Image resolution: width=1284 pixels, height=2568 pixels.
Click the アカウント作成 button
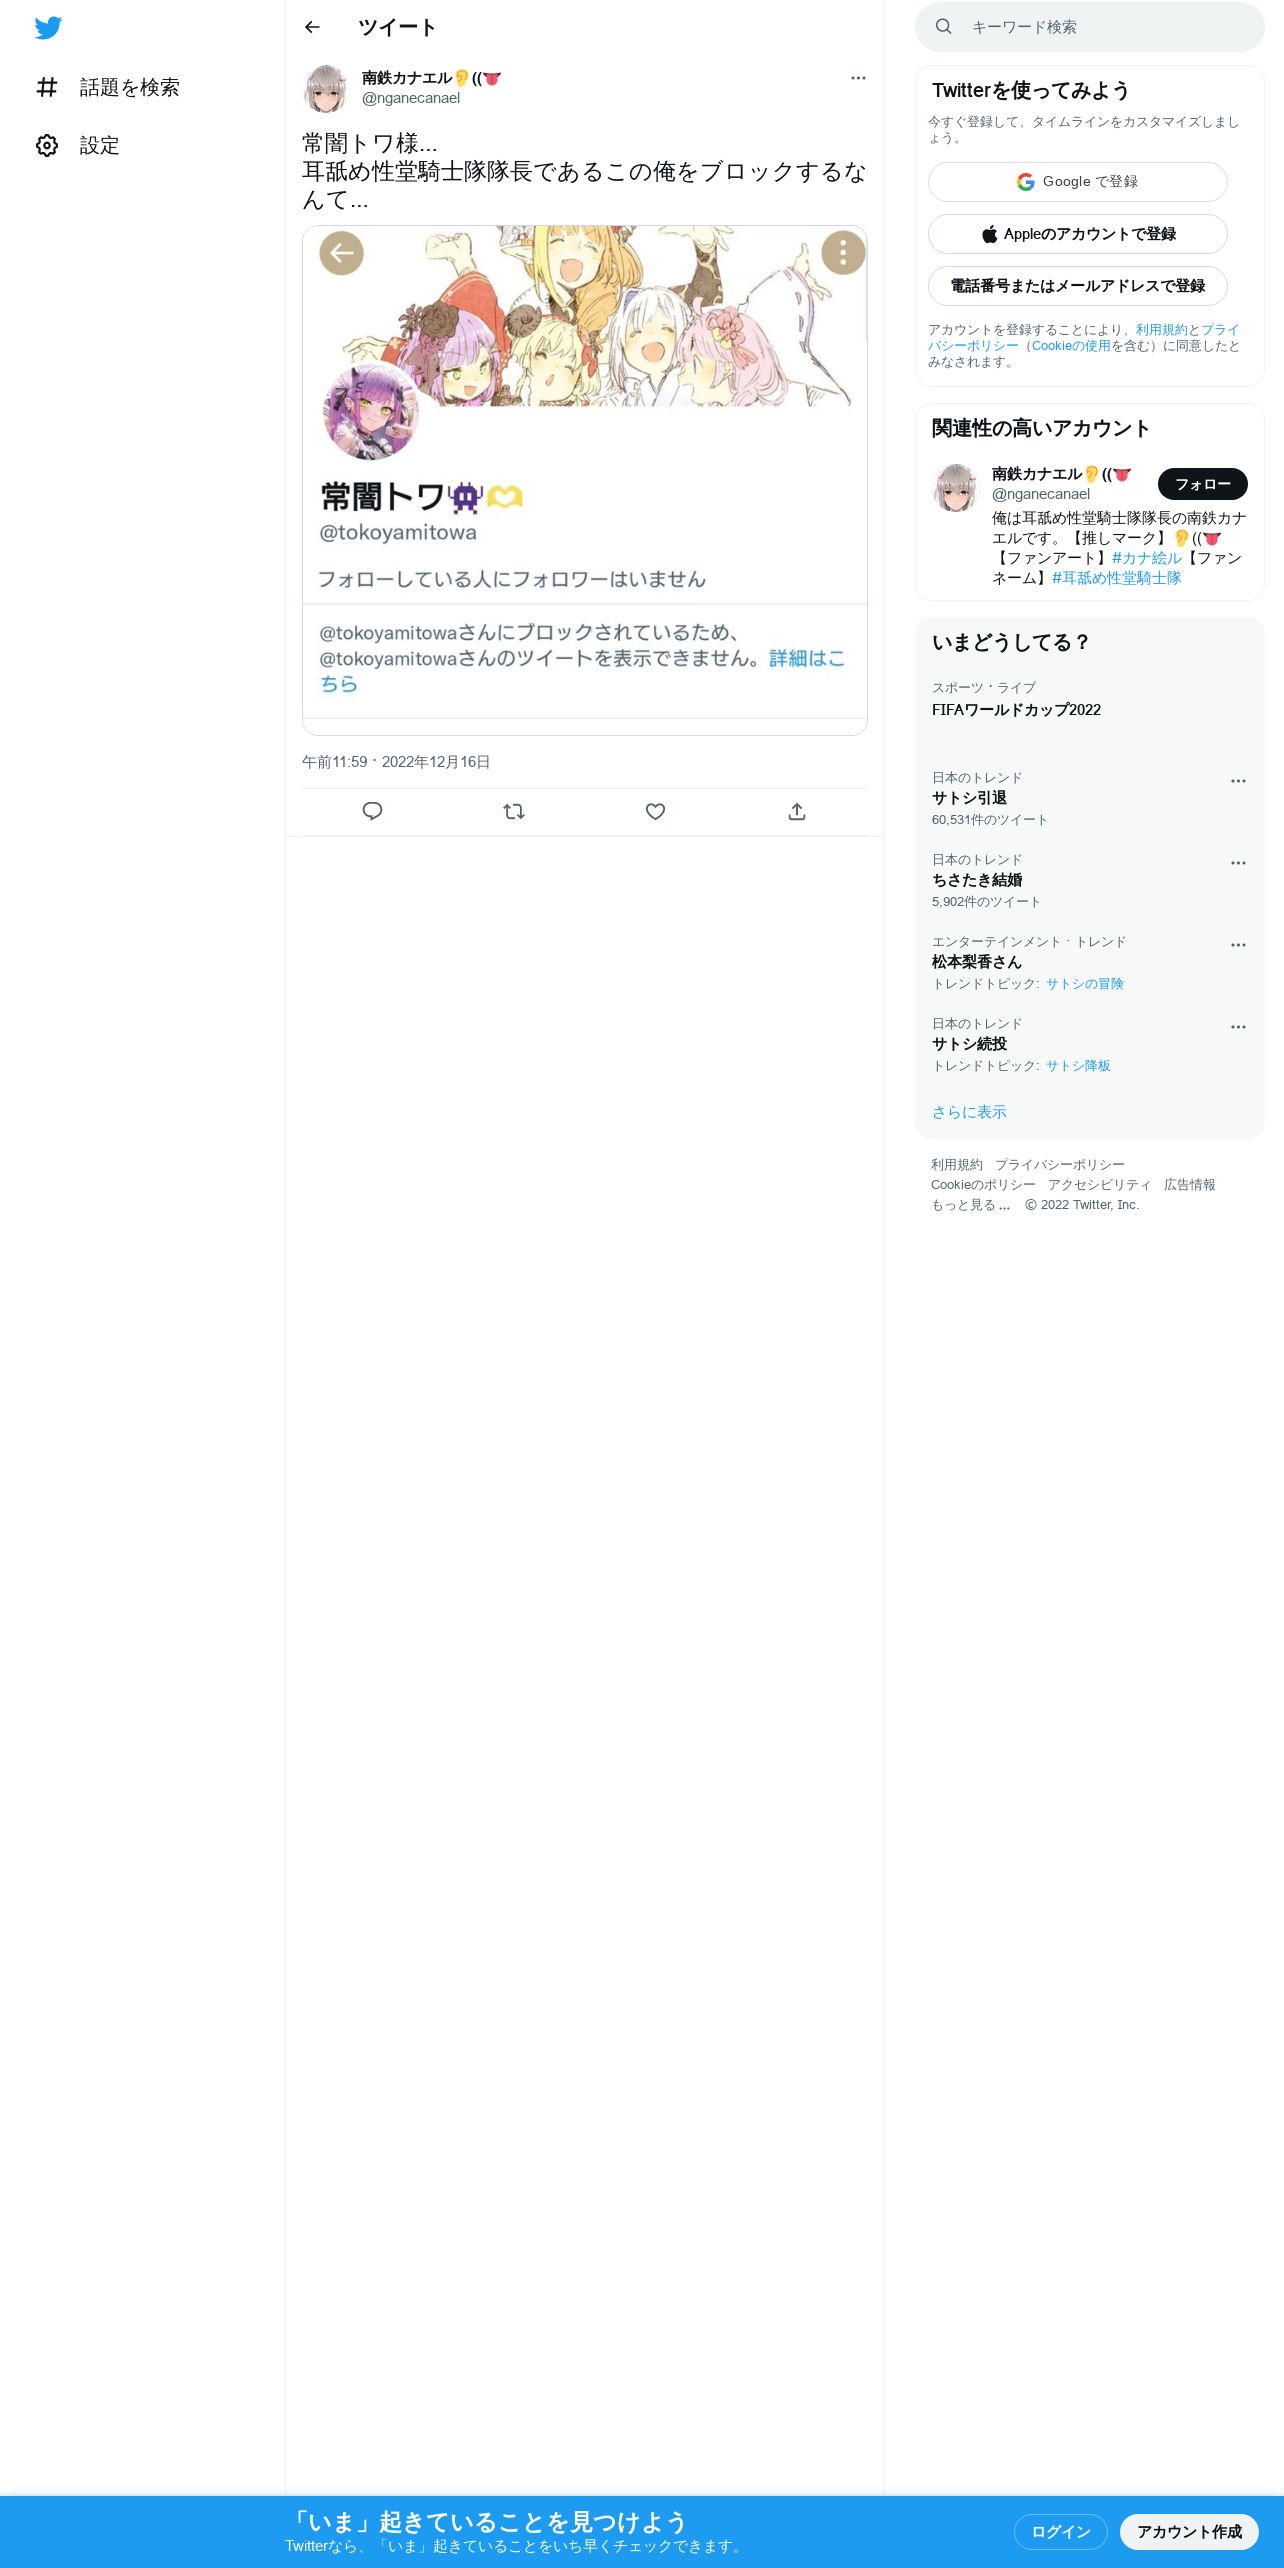pyautogui.click(x=1189, y=2532)
